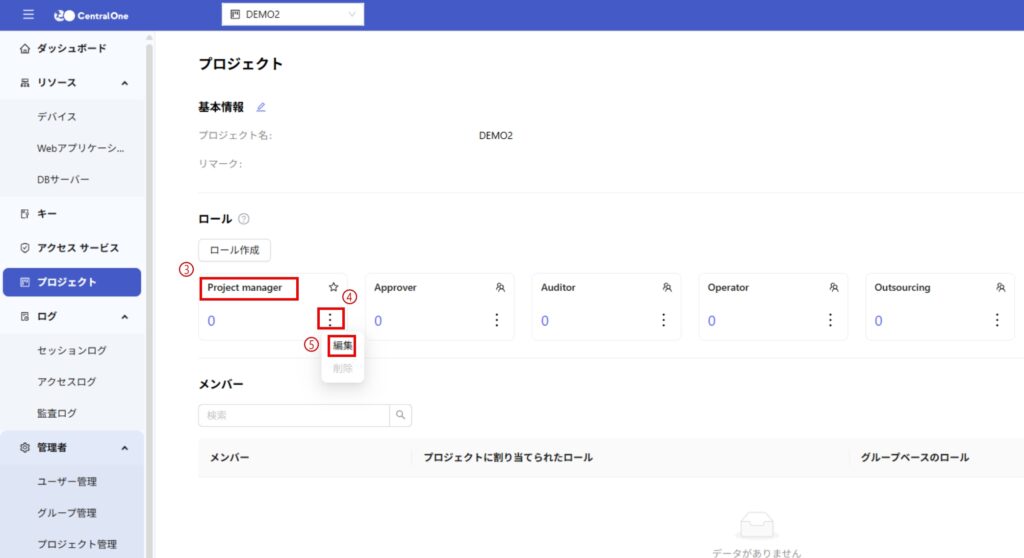Image resolution: width=1024 pixels, height=558 pixels.
Task: Open the DEMO2 project dropdown
Action: (292, 15)
